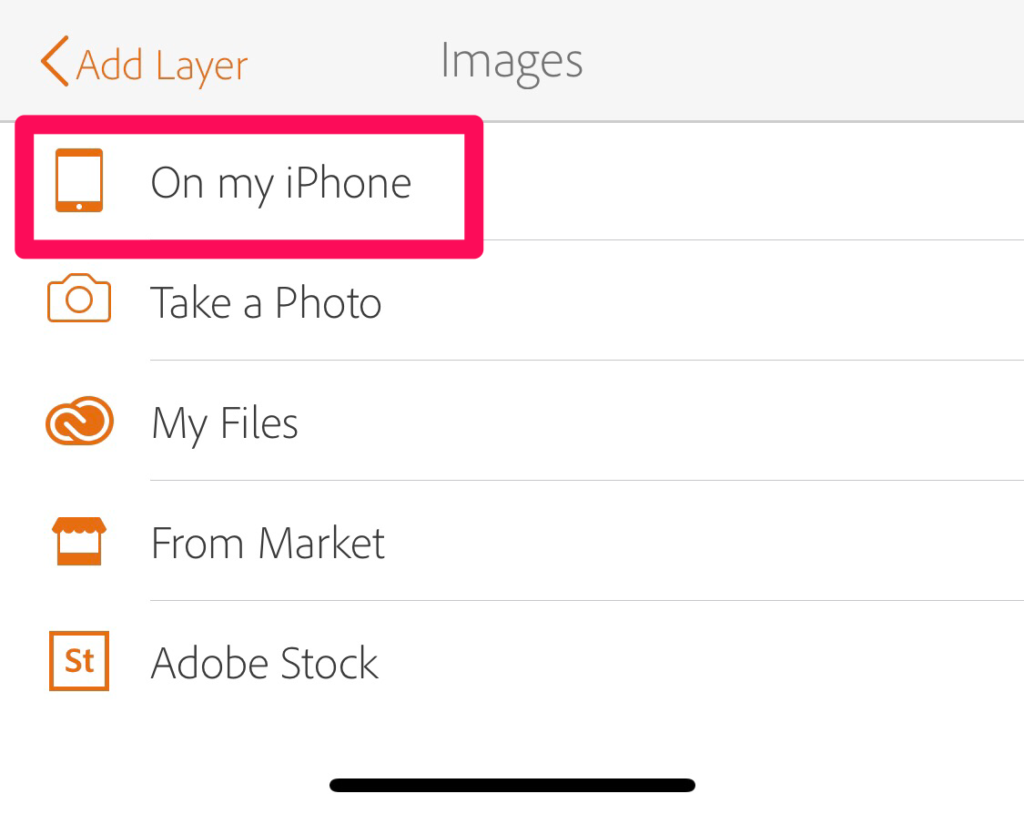Open Adobe Stock label
Viewport: 1024px width, 814px height.
pyautogui.click(x=264, y=662)
